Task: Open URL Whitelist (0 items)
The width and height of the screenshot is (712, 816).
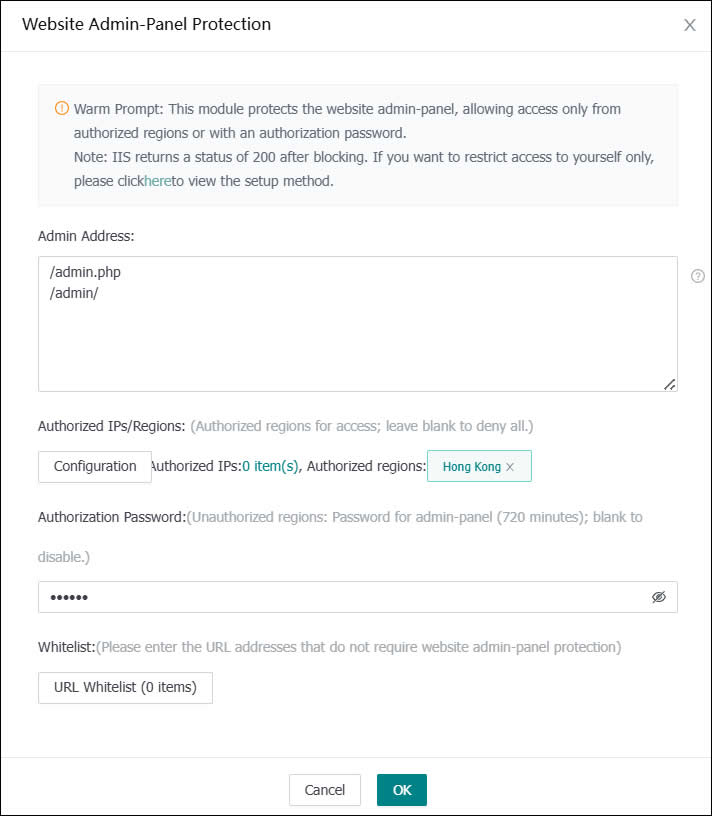Action: 124,688
